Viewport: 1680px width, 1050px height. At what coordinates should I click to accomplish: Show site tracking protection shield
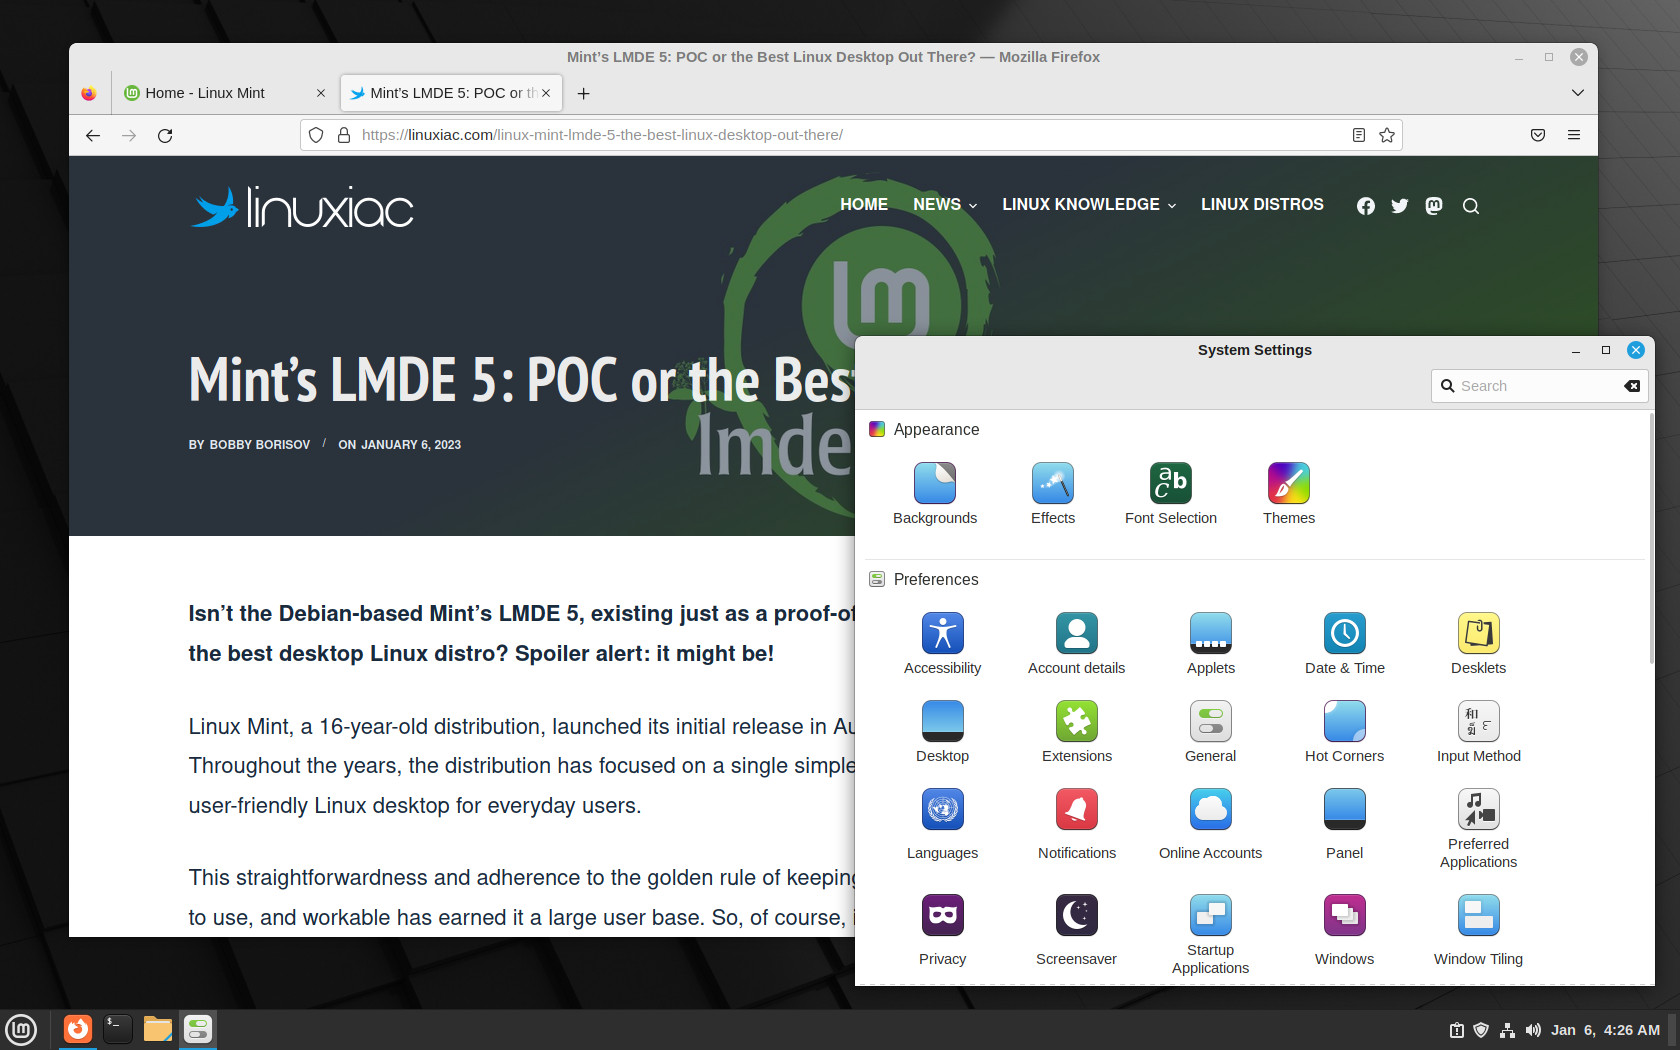[316, 135]
